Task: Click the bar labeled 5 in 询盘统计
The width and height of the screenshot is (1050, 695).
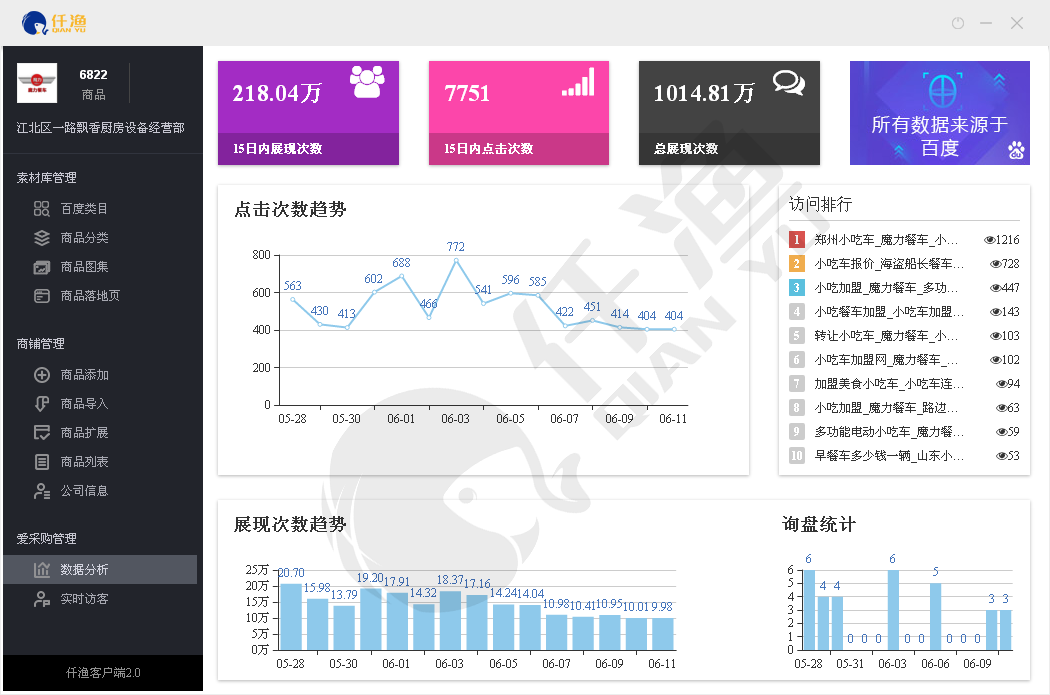Action: click(x=935, y=617)
